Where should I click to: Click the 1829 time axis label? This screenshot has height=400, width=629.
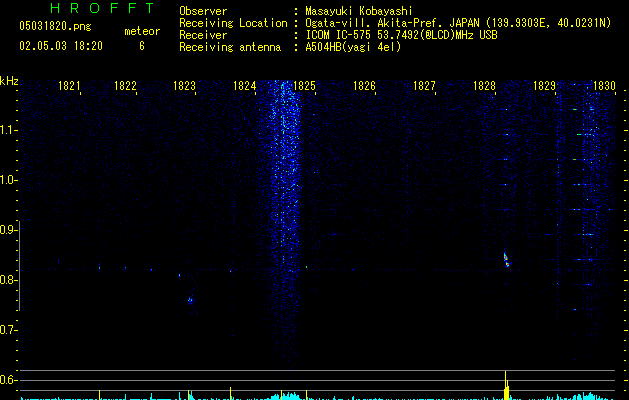click(x=544, y=86)
